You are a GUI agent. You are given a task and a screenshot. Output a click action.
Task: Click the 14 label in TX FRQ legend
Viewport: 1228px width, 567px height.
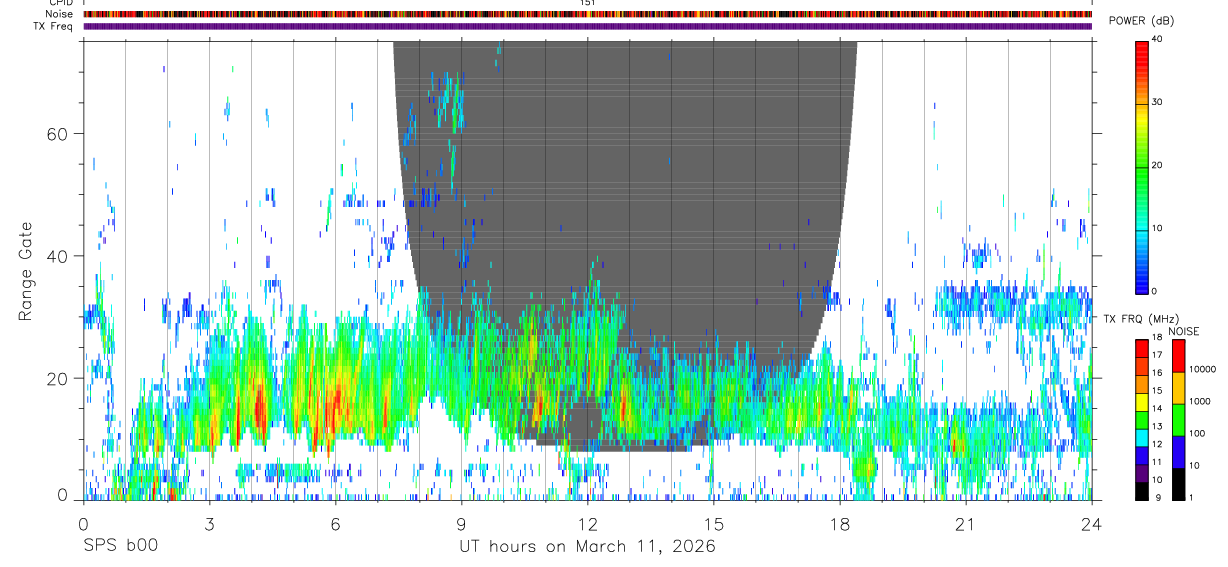(x=1158, y=408)
